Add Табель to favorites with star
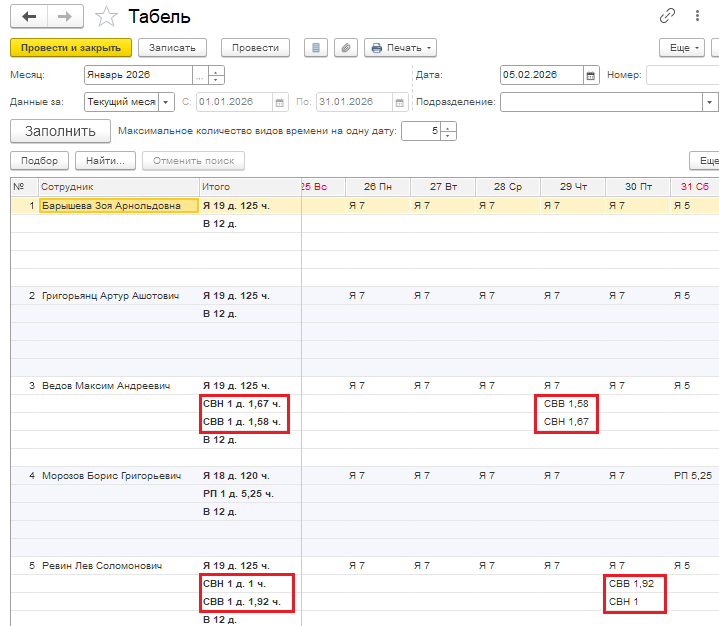The height and width of the screenshot is (626, 719). coord(104,17)
